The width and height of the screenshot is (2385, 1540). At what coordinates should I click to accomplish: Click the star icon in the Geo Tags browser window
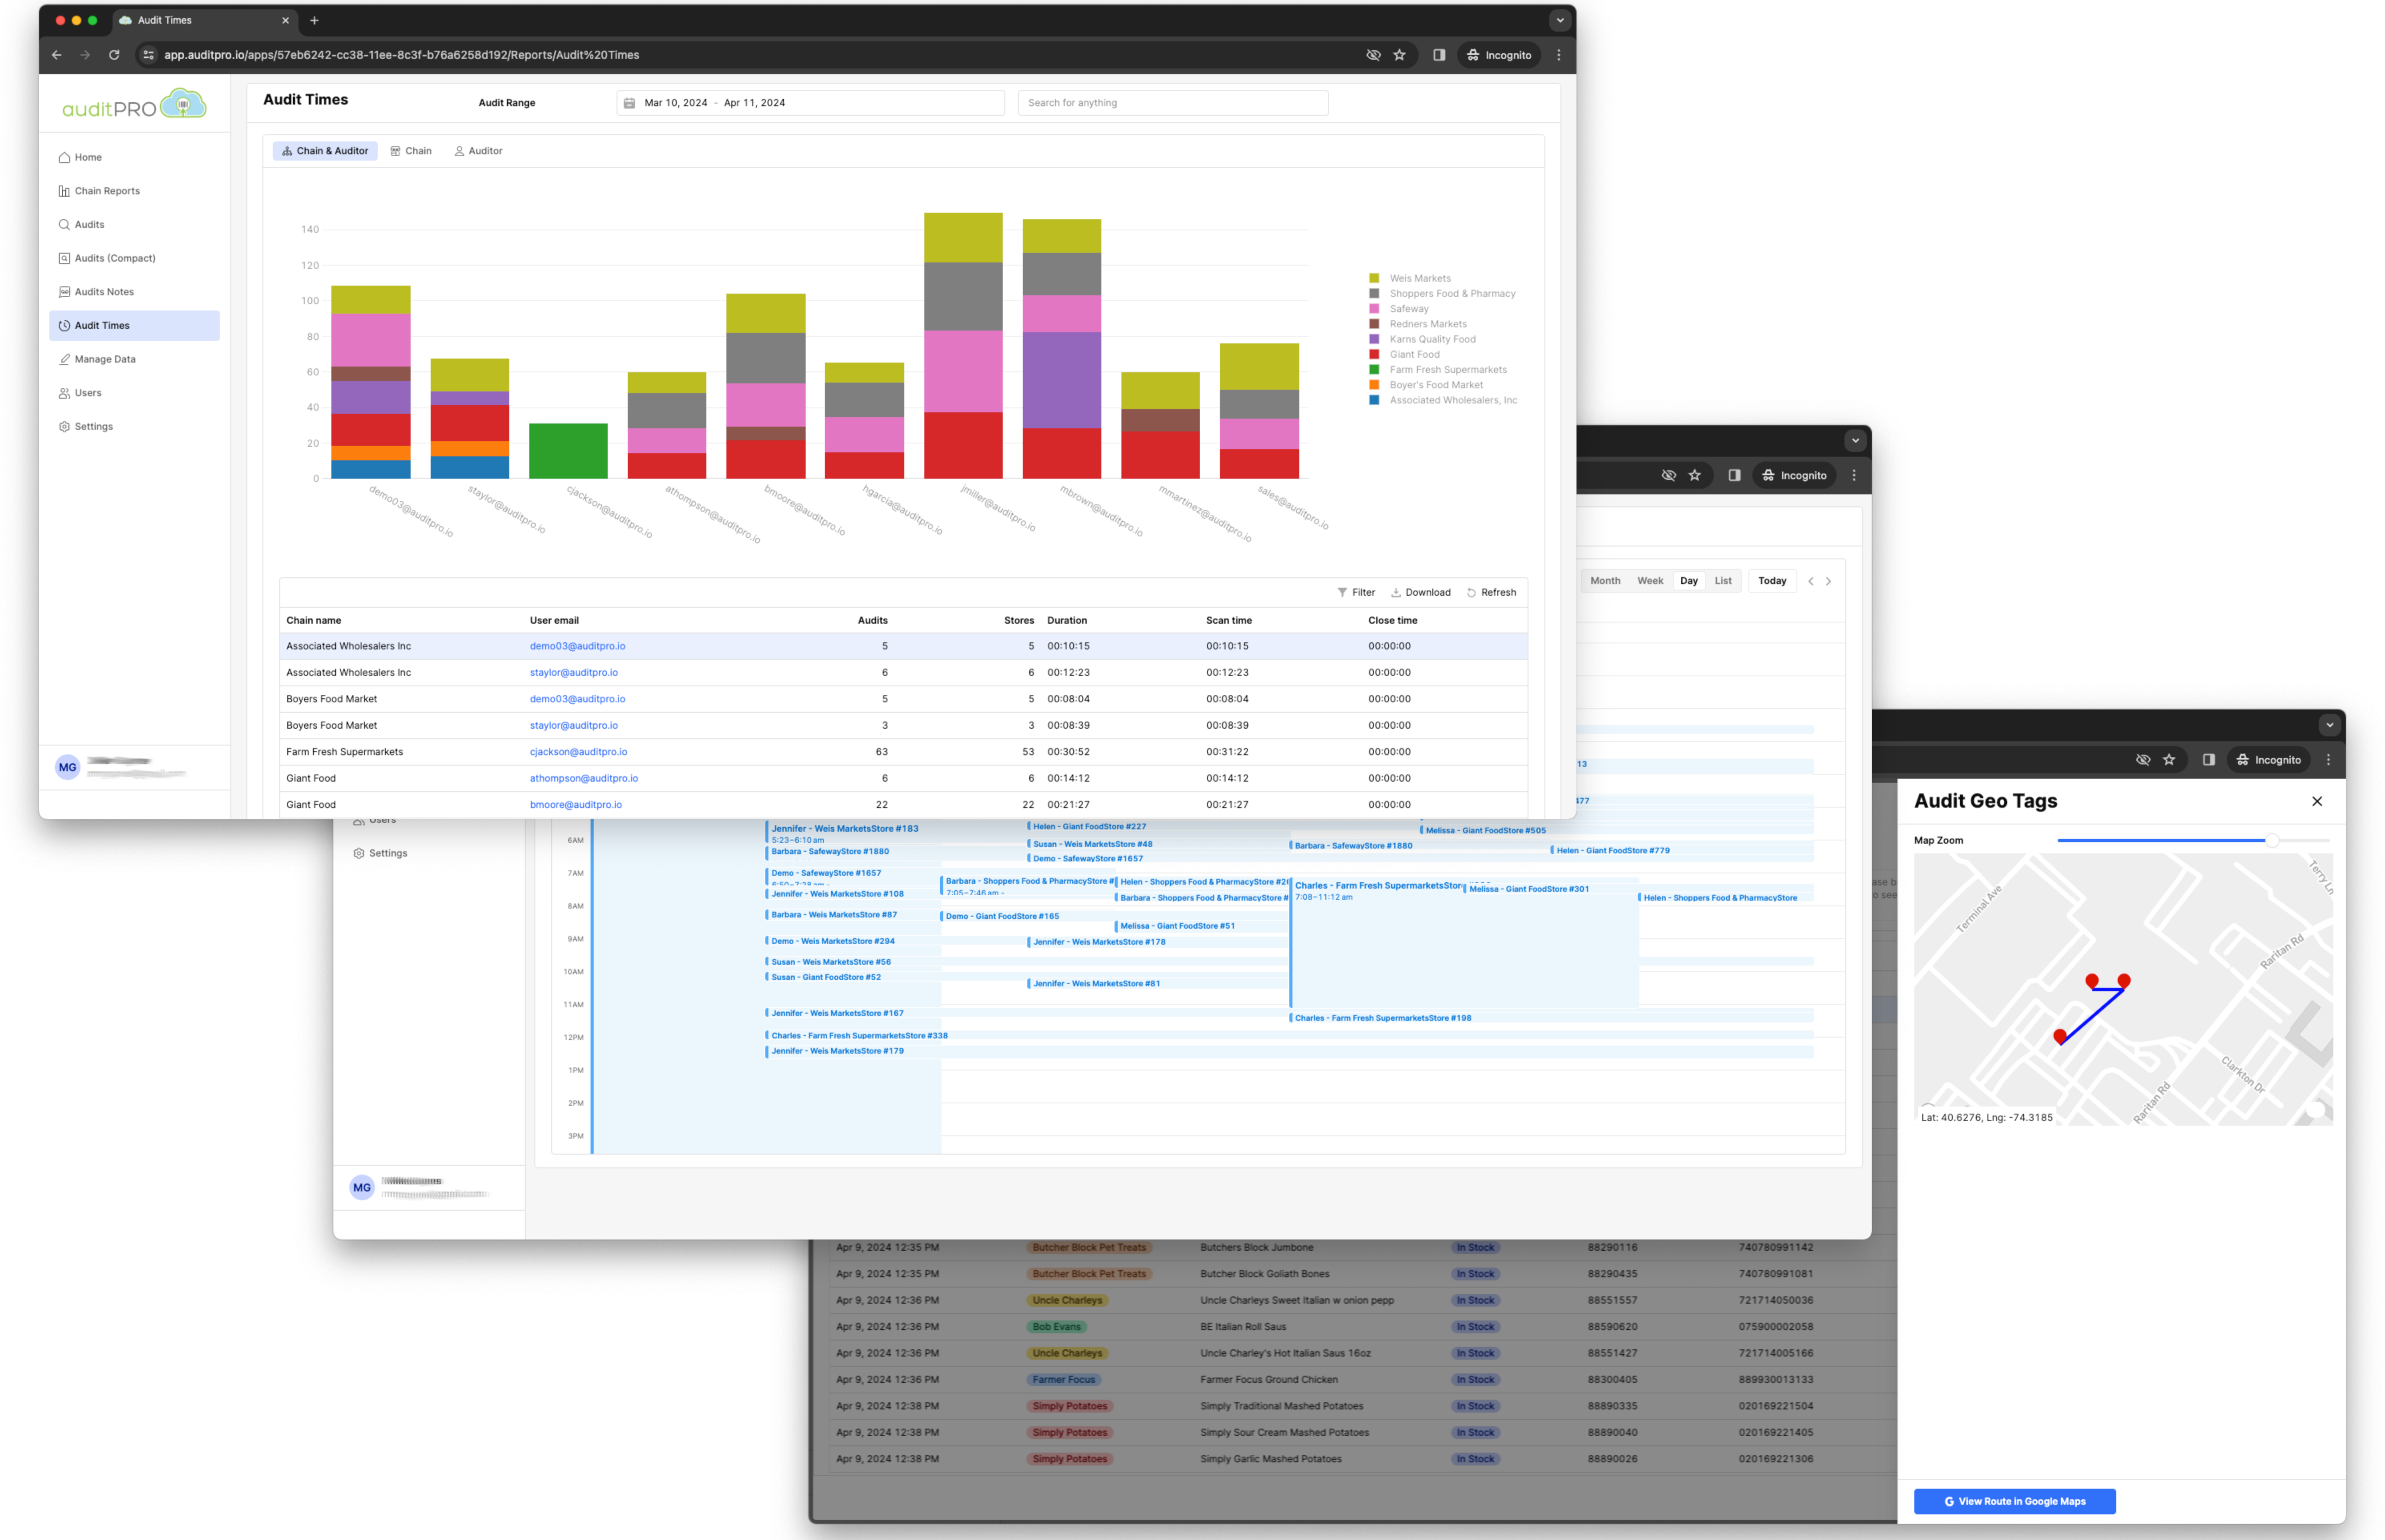[2169, 760]
